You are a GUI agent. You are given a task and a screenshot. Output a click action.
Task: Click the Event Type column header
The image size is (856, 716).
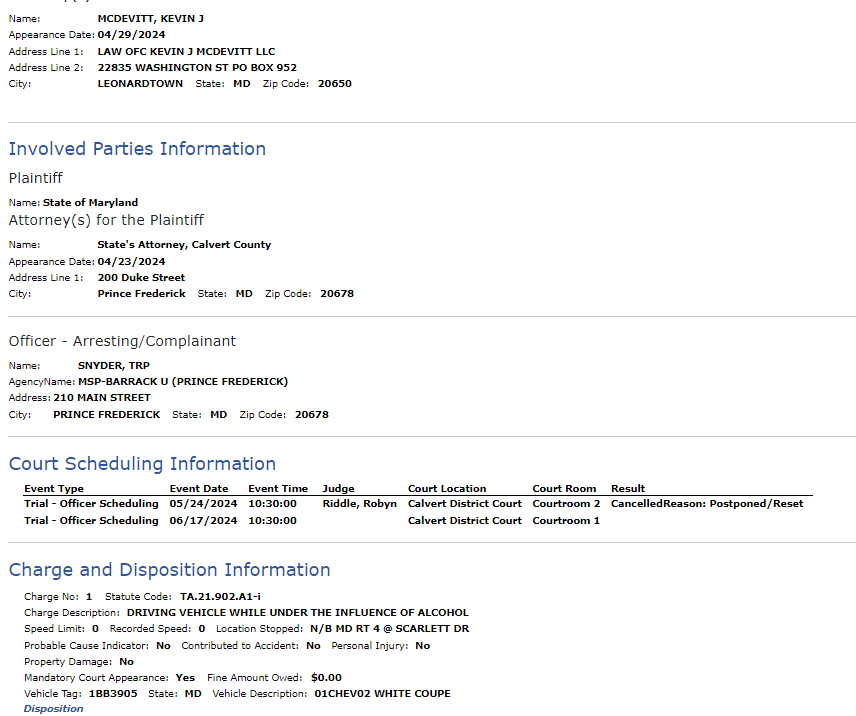pyautogui.click(x=54, y=488)
